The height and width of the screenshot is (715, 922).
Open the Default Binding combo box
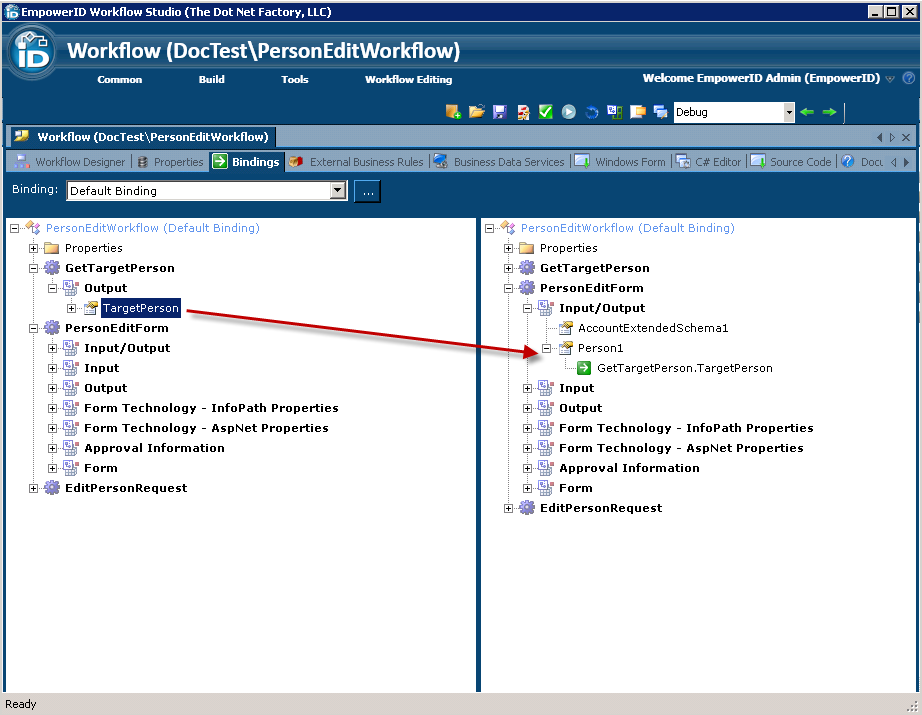coord(337,191)
